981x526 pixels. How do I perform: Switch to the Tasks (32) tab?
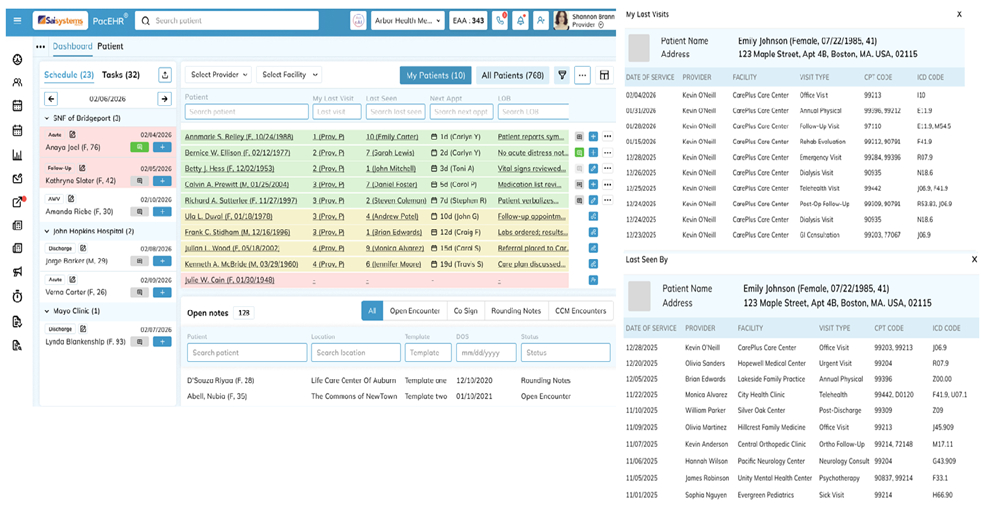coord(120,75)
